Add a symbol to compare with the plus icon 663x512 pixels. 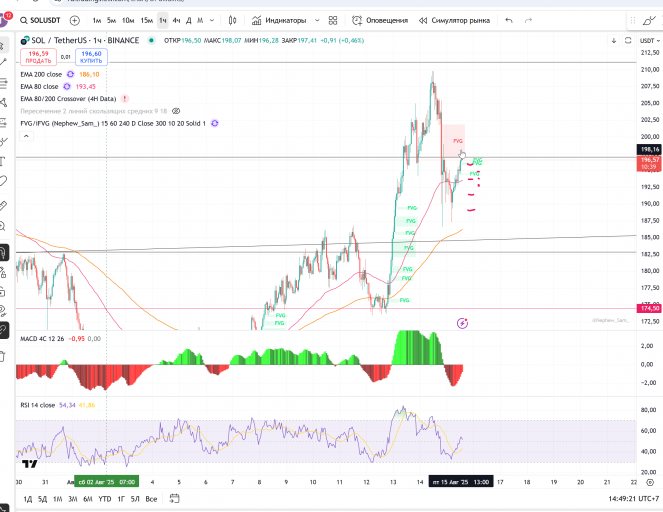click(x=74, y=20)
